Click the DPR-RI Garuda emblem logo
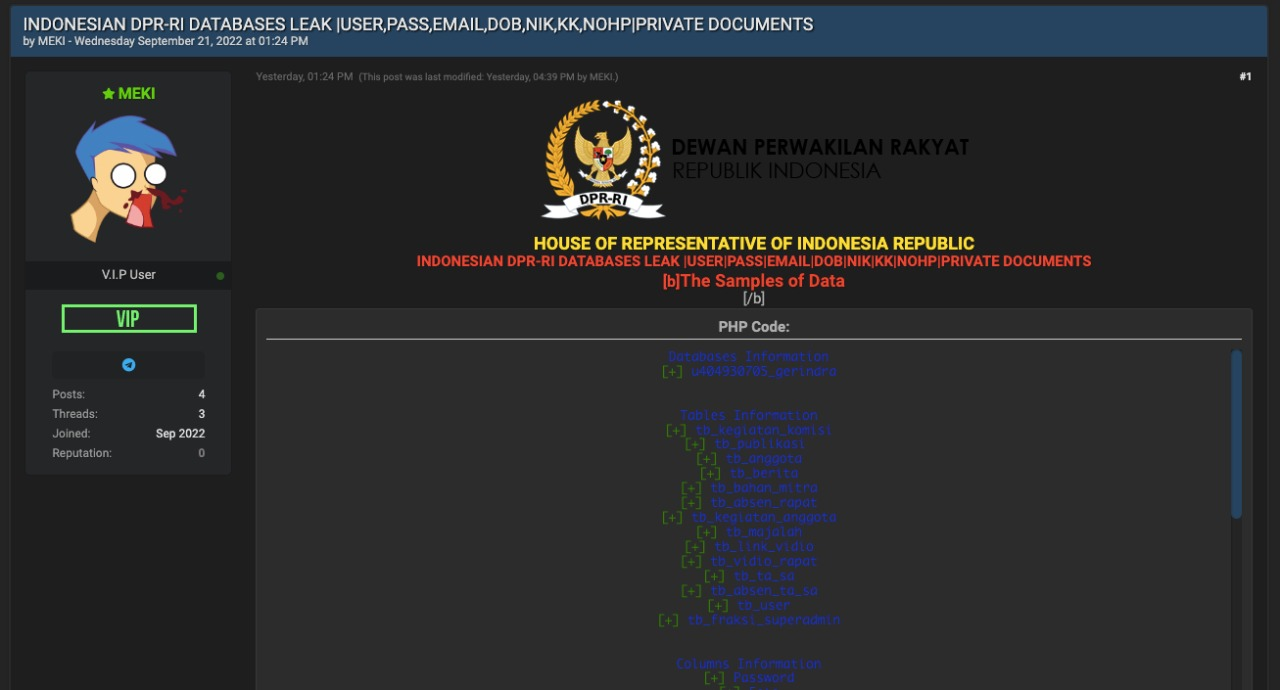The height and width of the screenshot is (690, 1280). click(x=603, y=159)
